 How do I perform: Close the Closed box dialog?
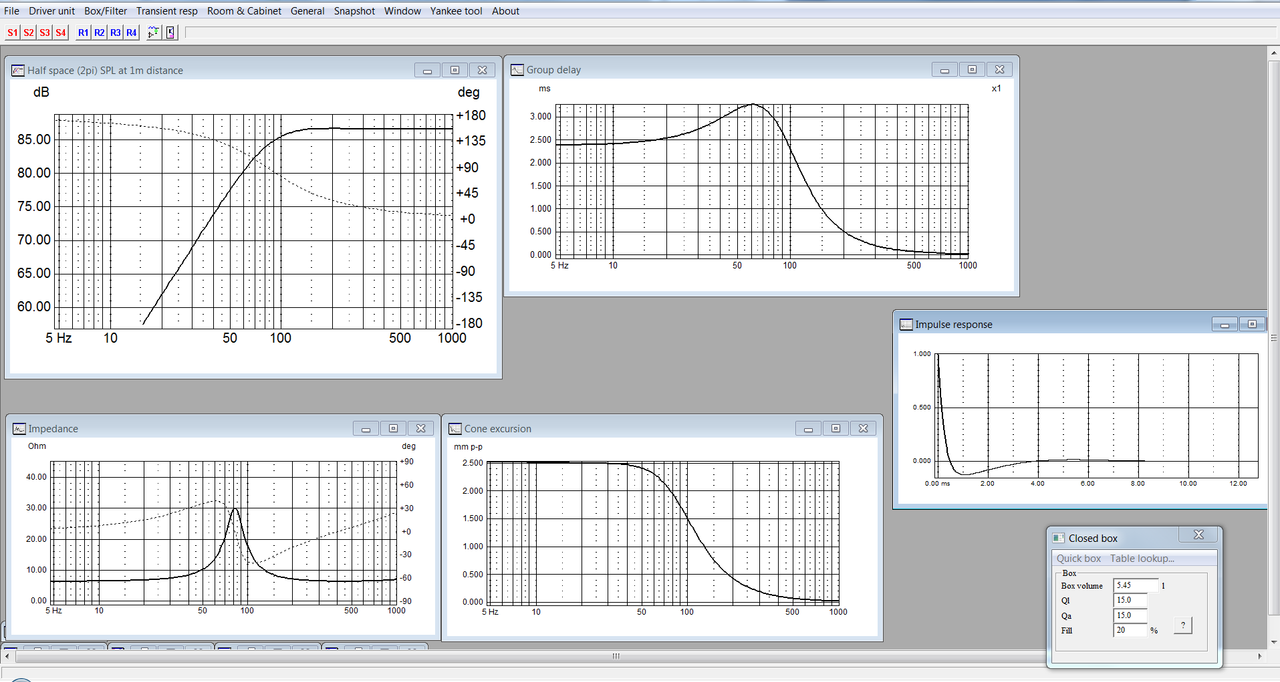point(1198,535)
